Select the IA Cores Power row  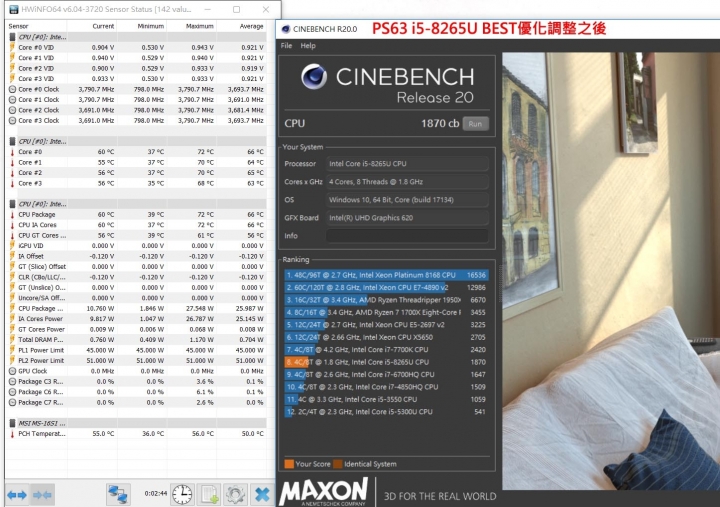coord(137,319)
